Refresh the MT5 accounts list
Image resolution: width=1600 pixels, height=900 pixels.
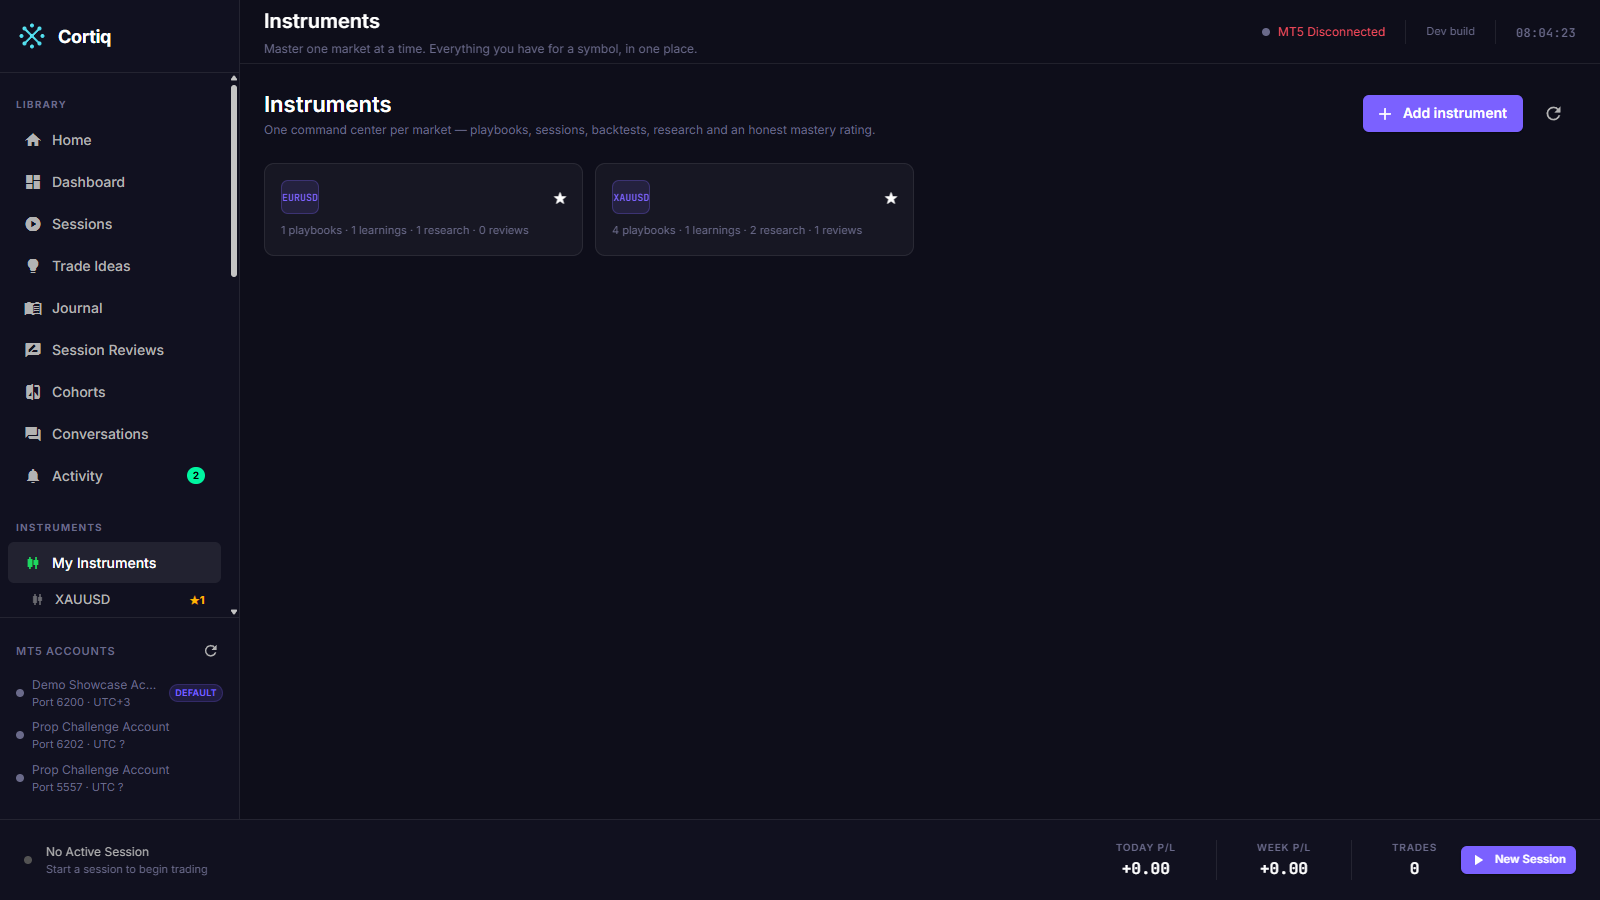(211, 651)
